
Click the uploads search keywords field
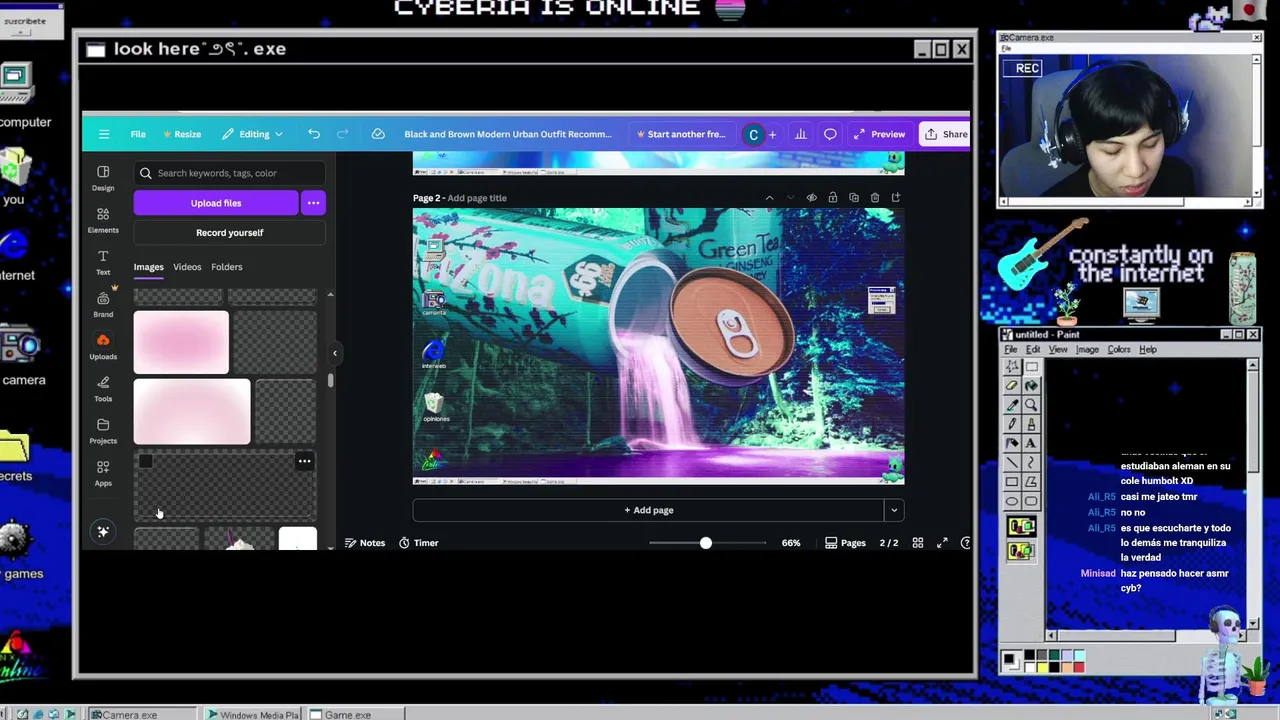[229, 173]
